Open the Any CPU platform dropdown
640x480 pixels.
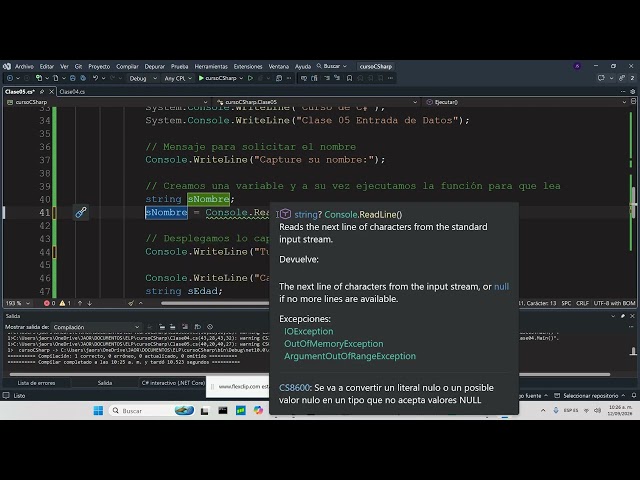[178, 78]
